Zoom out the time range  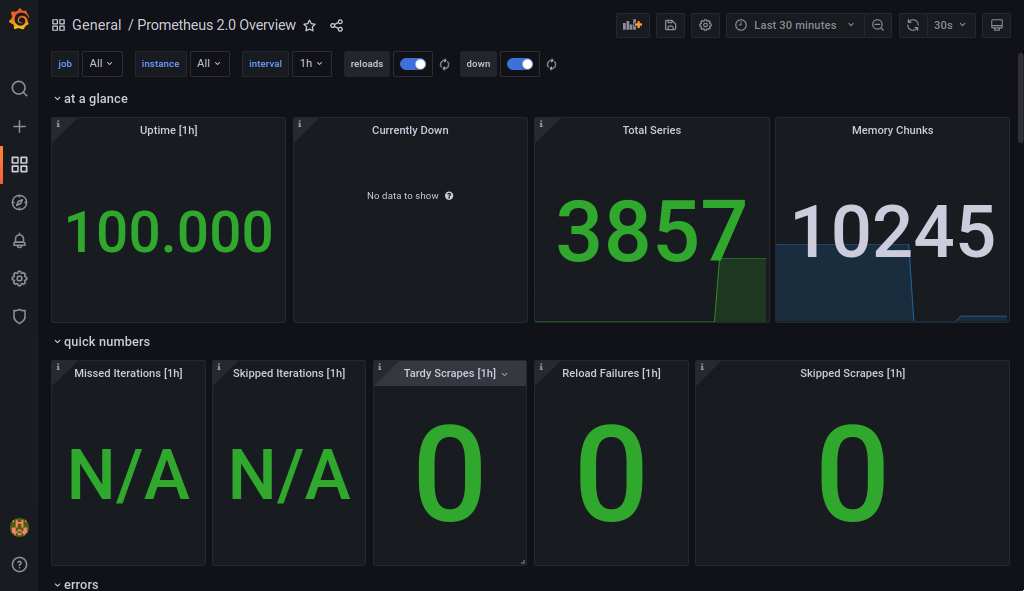[x=878, y=25]
